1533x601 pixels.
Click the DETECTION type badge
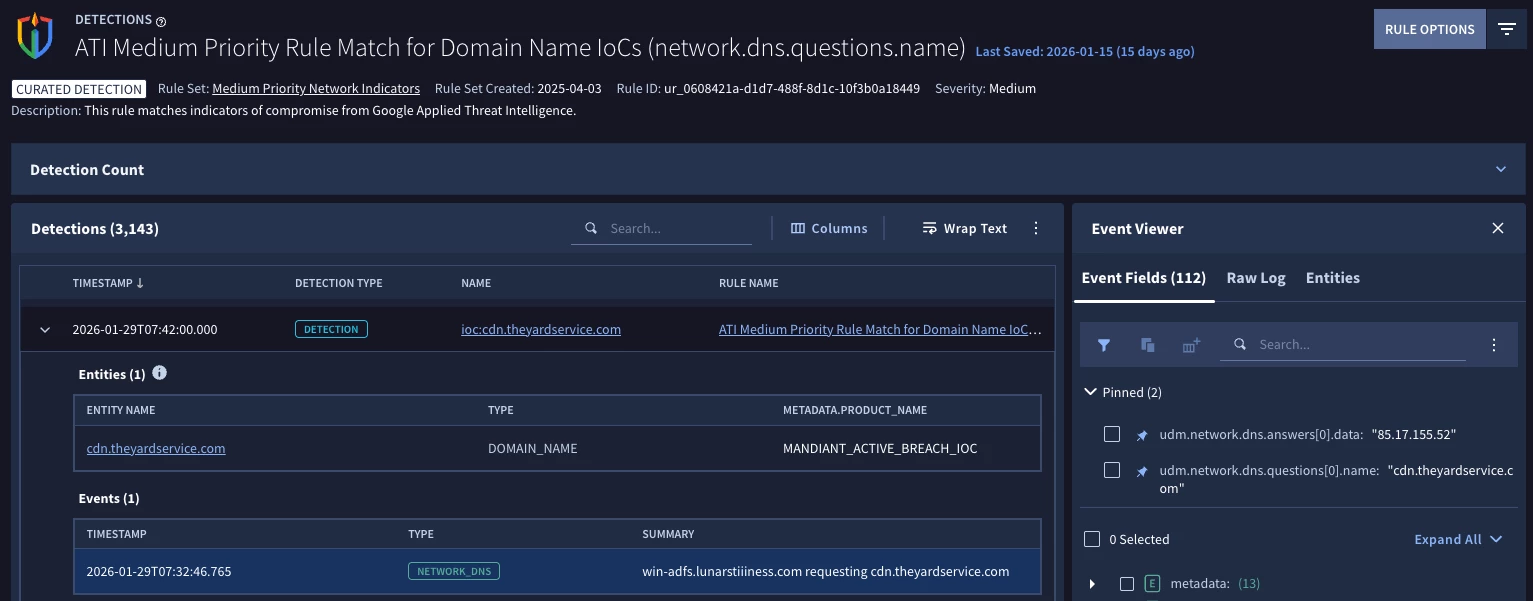pyautogui.click(x=331, y=329)
